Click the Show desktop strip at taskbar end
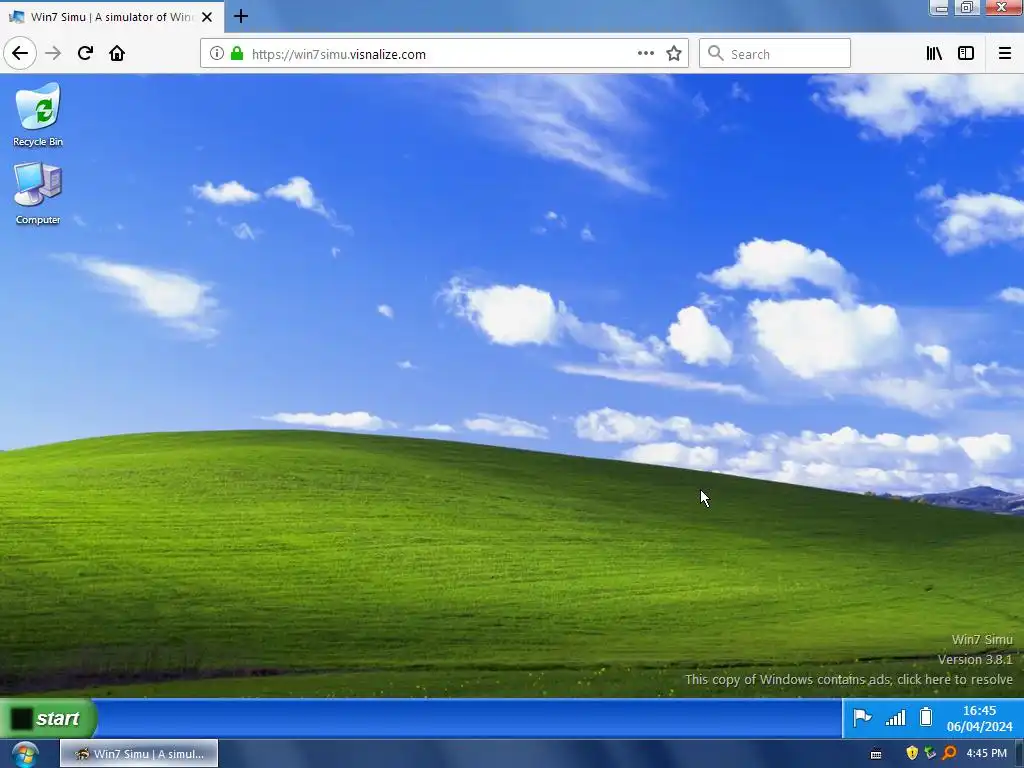The image size is (1024, 768). pos(1019,754)
